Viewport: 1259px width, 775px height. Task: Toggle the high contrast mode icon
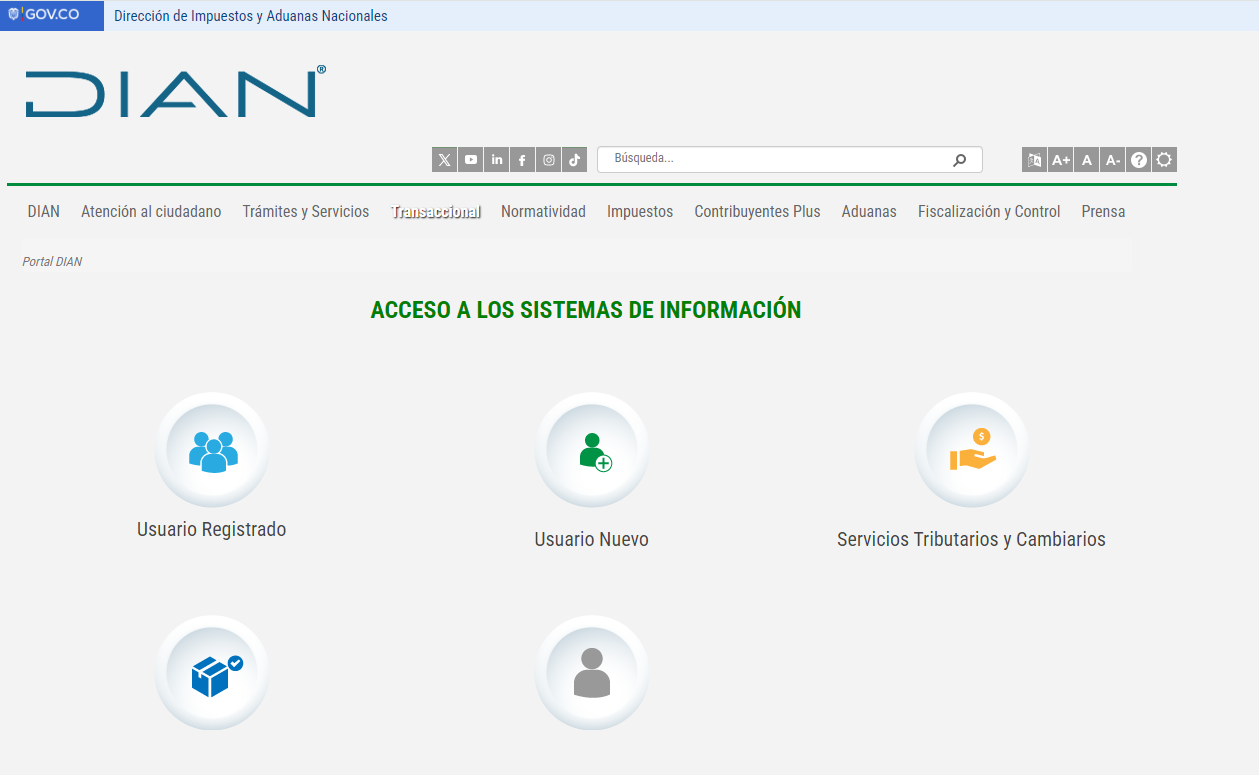point(1164,160)
